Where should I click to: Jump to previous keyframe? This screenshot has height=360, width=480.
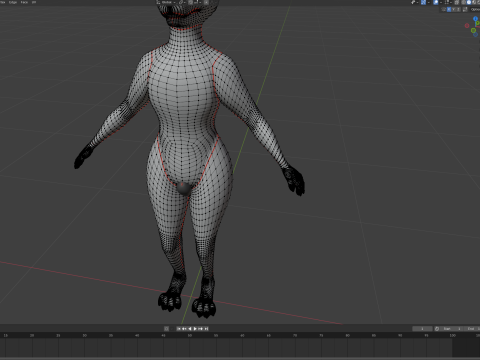[184, 329]
